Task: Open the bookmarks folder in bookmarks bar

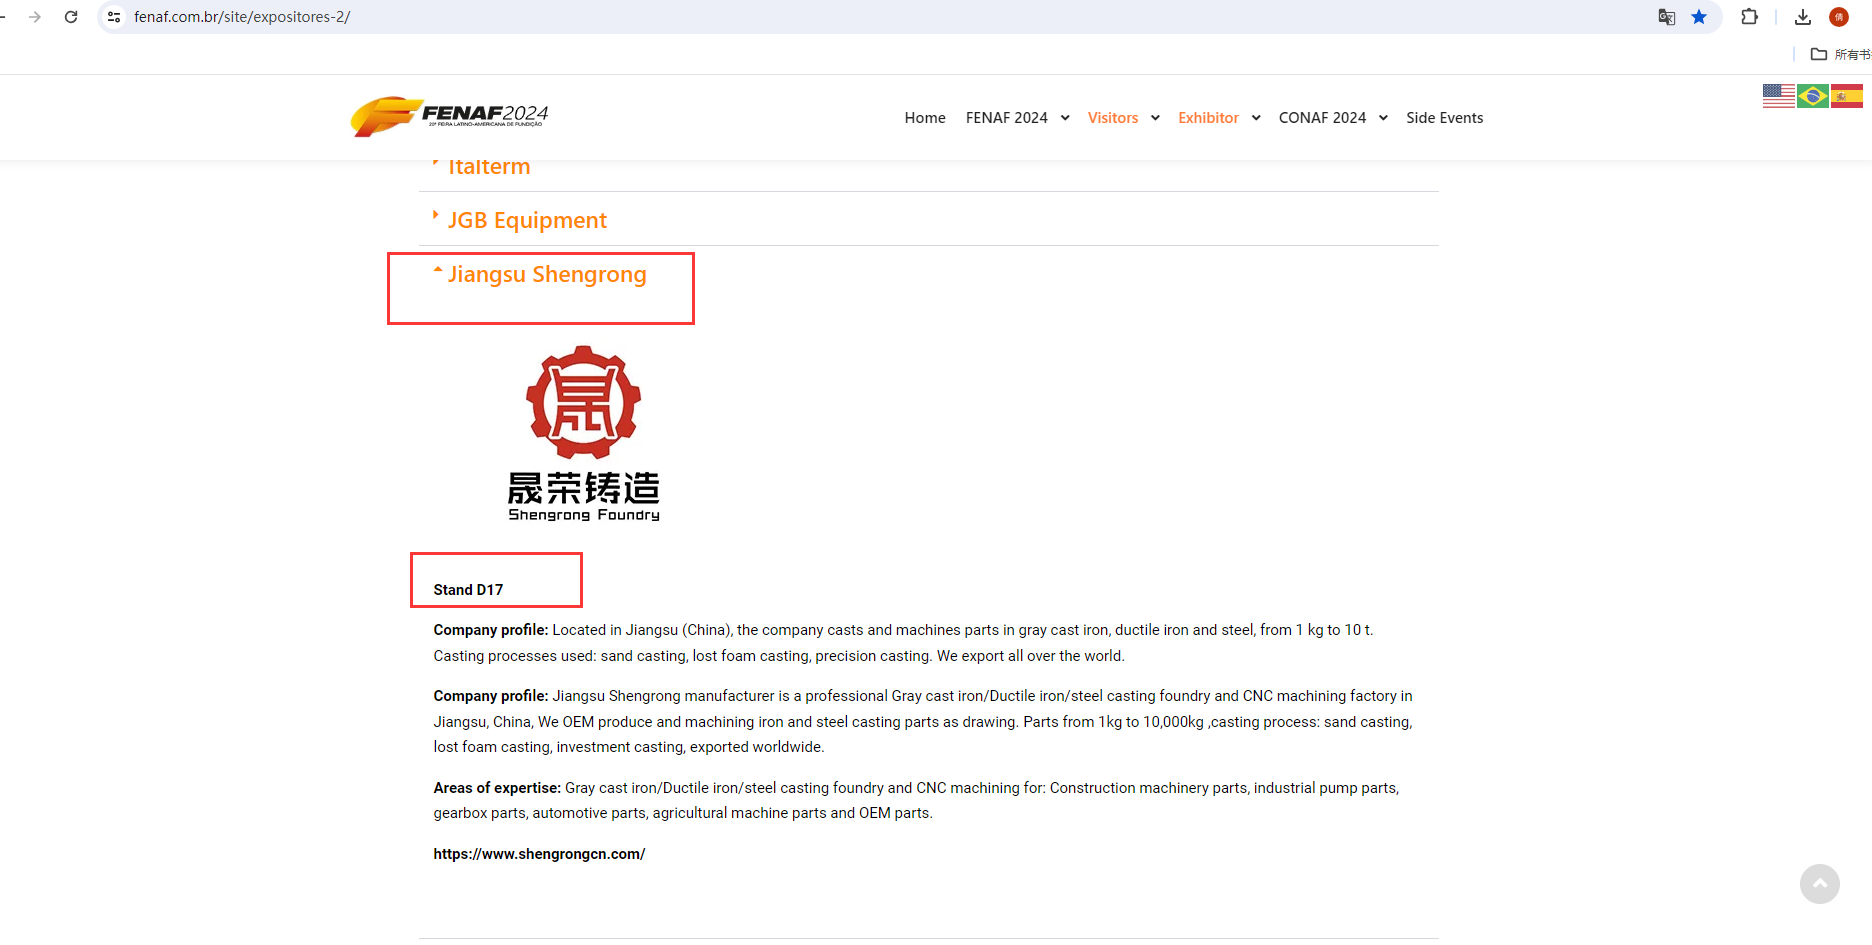Action: [x=1840, y=54]
